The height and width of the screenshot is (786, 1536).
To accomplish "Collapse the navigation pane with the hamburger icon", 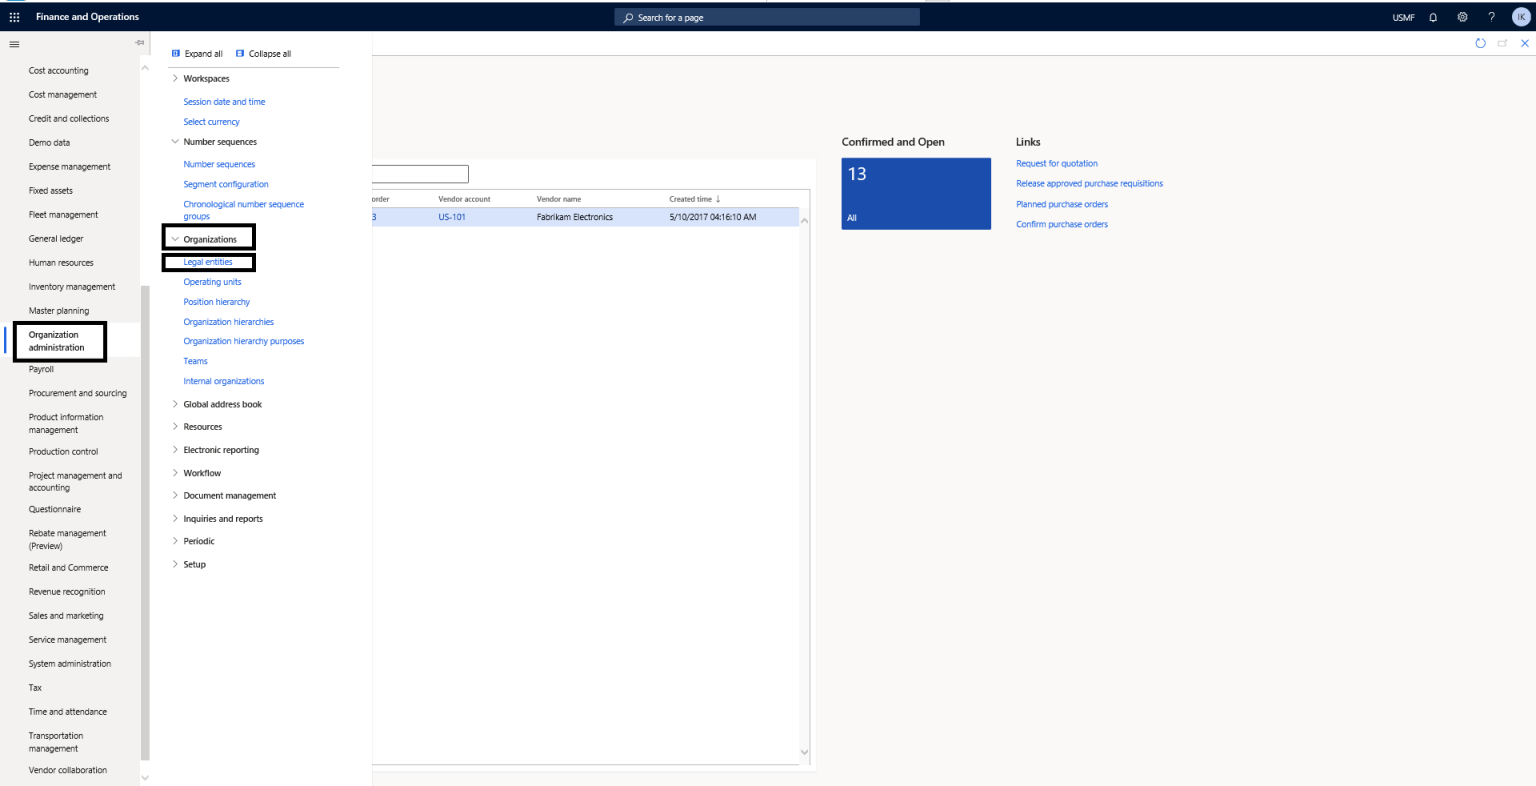I will pyautogui.click(x=14, y=44).
